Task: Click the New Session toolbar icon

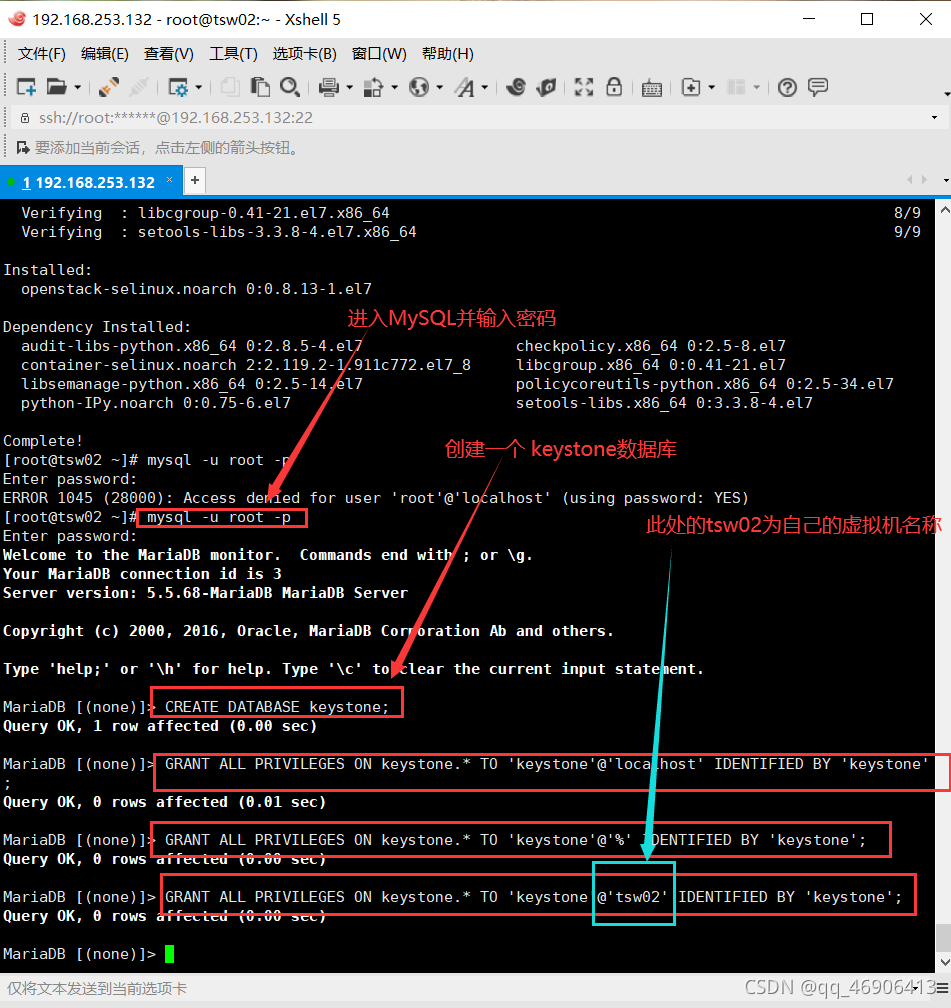Action: click(x=26, y=87)
